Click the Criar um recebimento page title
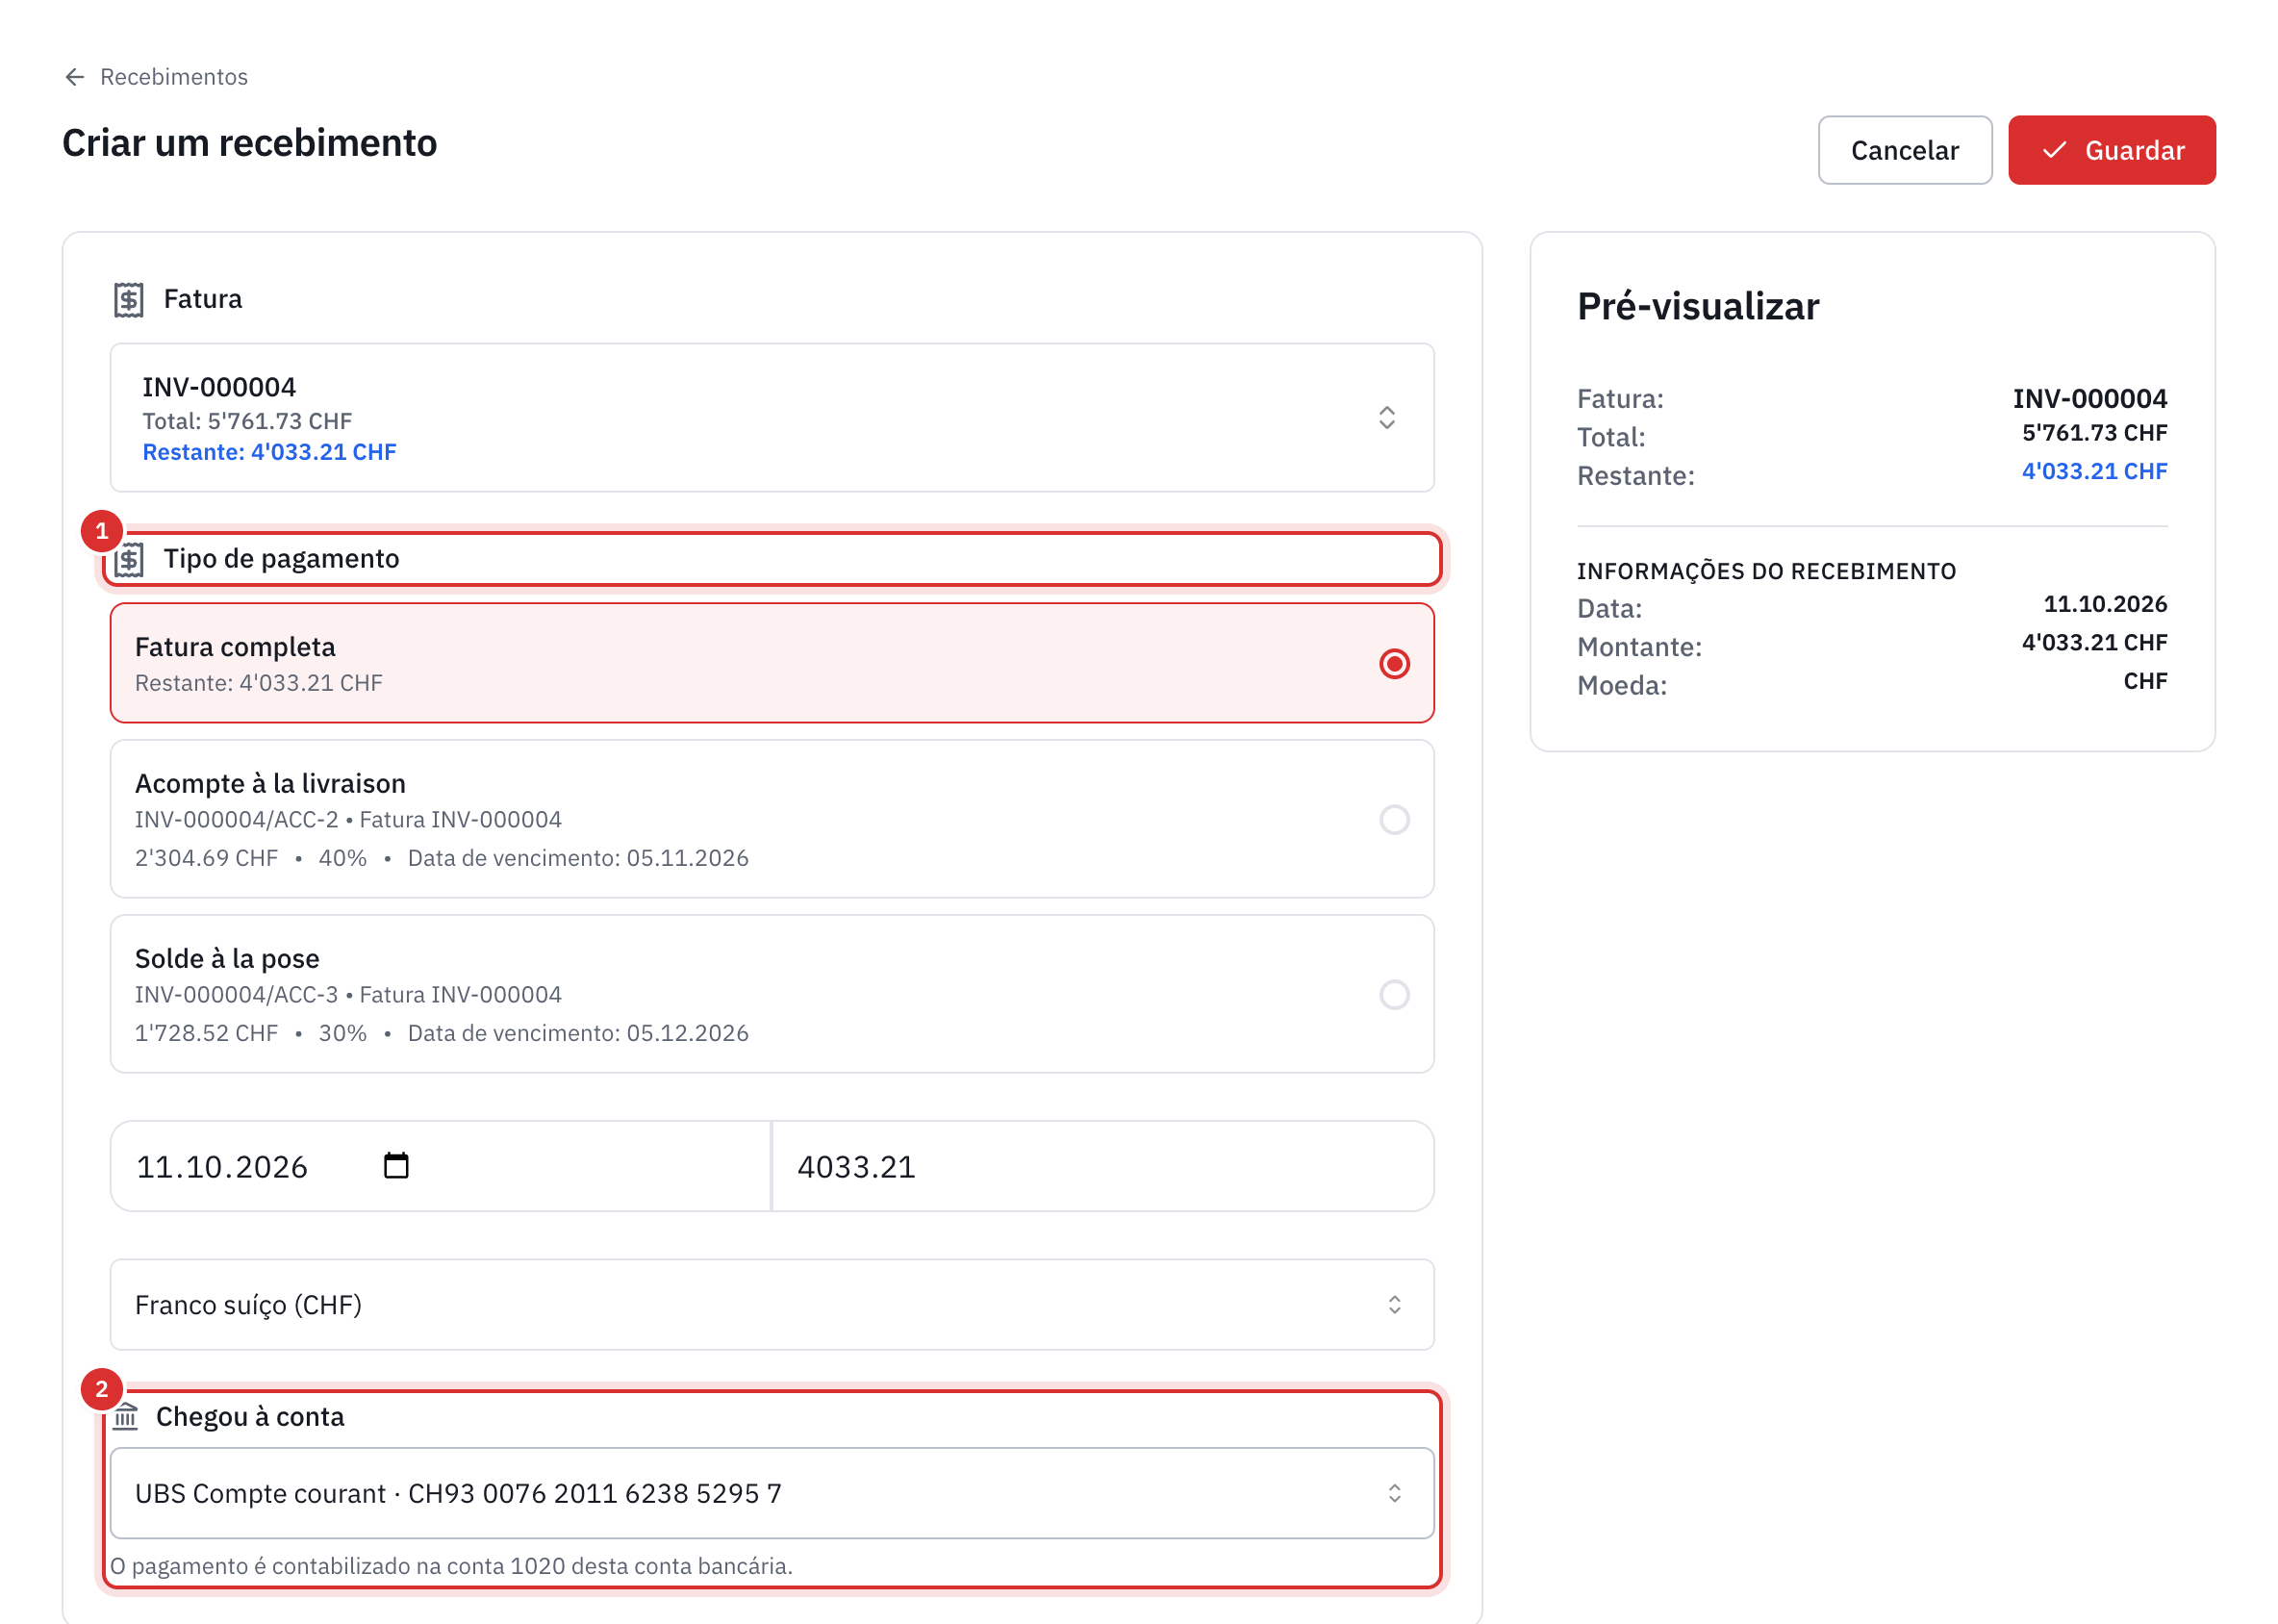Image resolution: width=2278 pixels, height=1624 pixels. (250, 143)
